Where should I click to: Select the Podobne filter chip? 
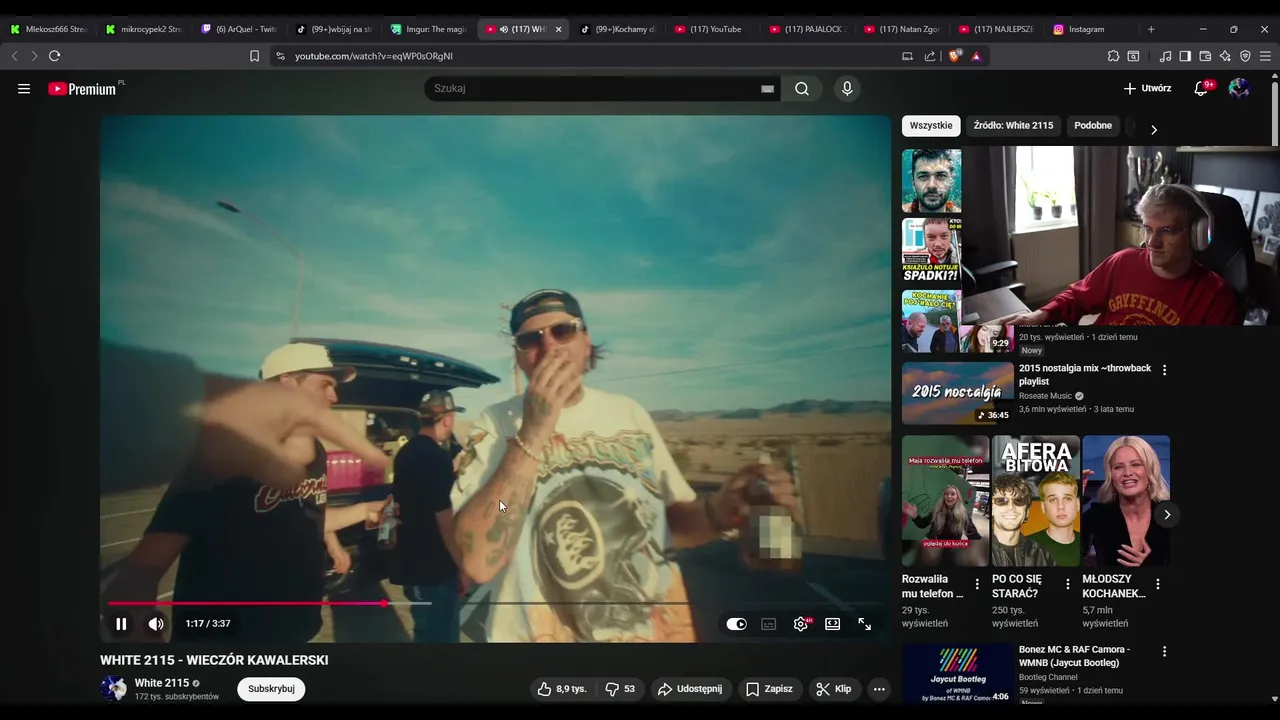(1093, 126)
